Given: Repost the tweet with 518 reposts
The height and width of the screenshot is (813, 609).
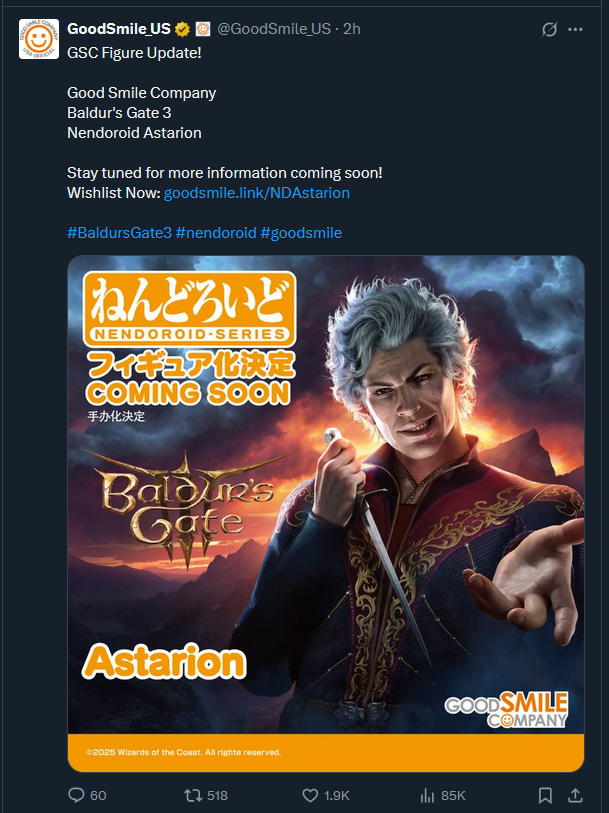Looking at the screenshot, I should click(x=206, y=795).
